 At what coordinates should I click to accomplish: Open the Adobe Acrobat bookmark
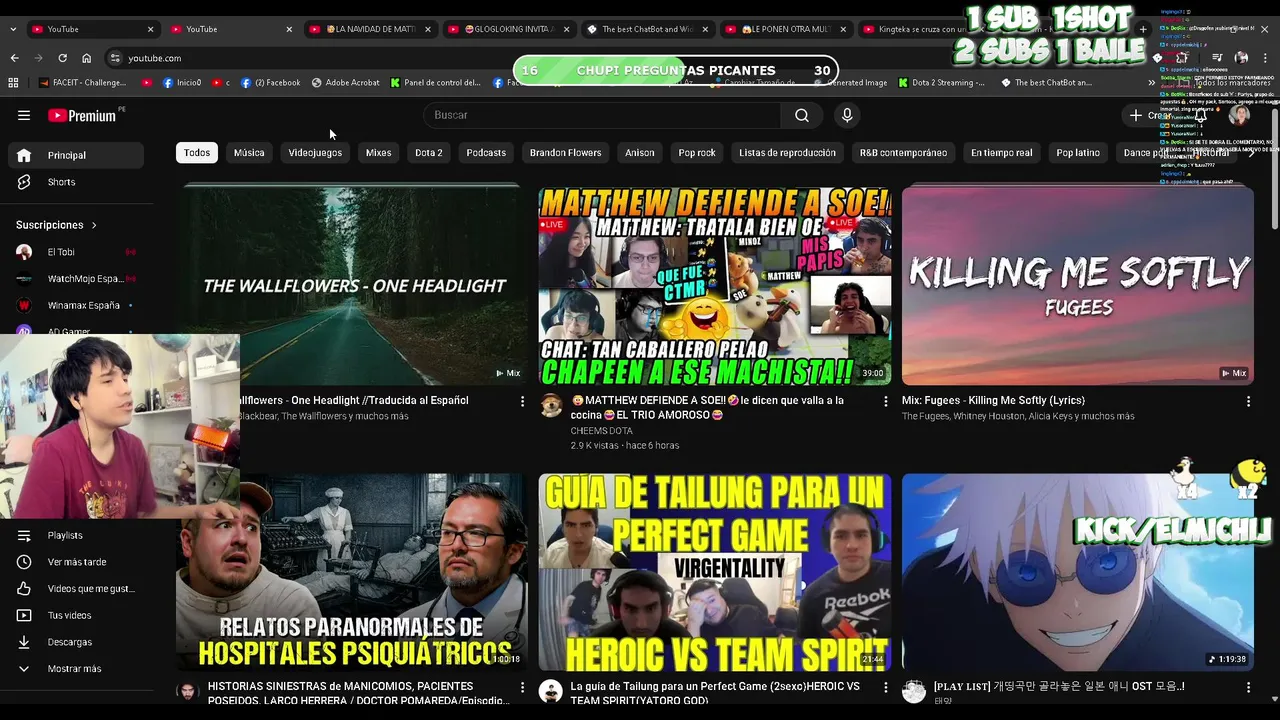point(346,83)
